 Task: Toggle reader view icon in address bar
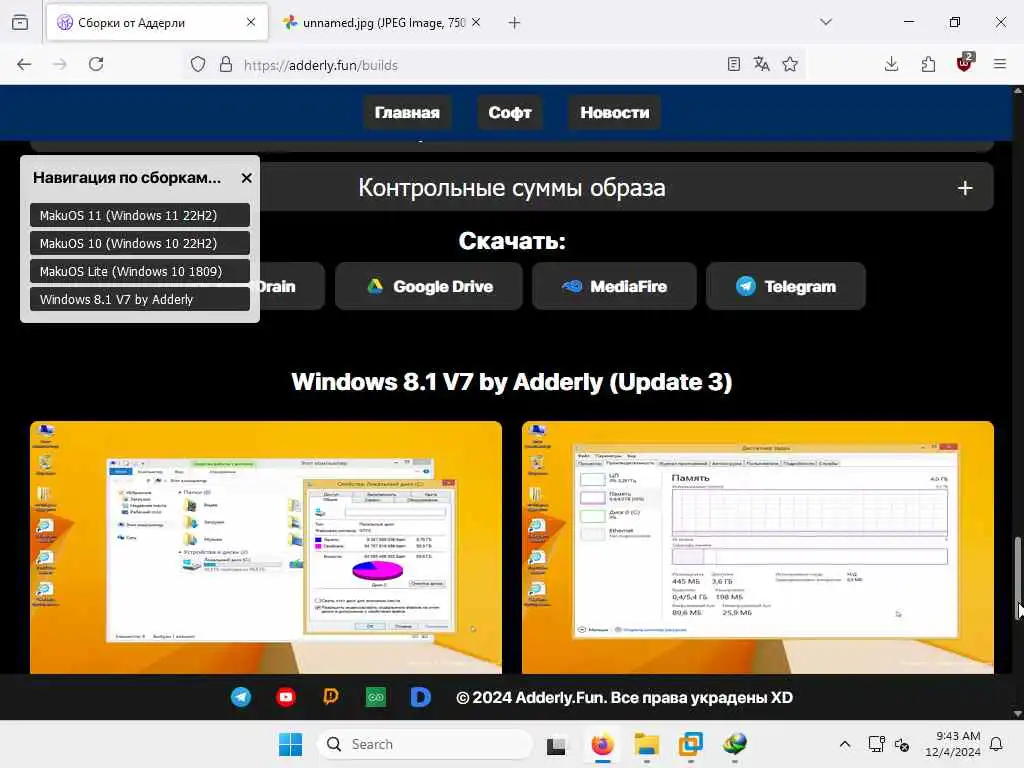tap(733, 64)
